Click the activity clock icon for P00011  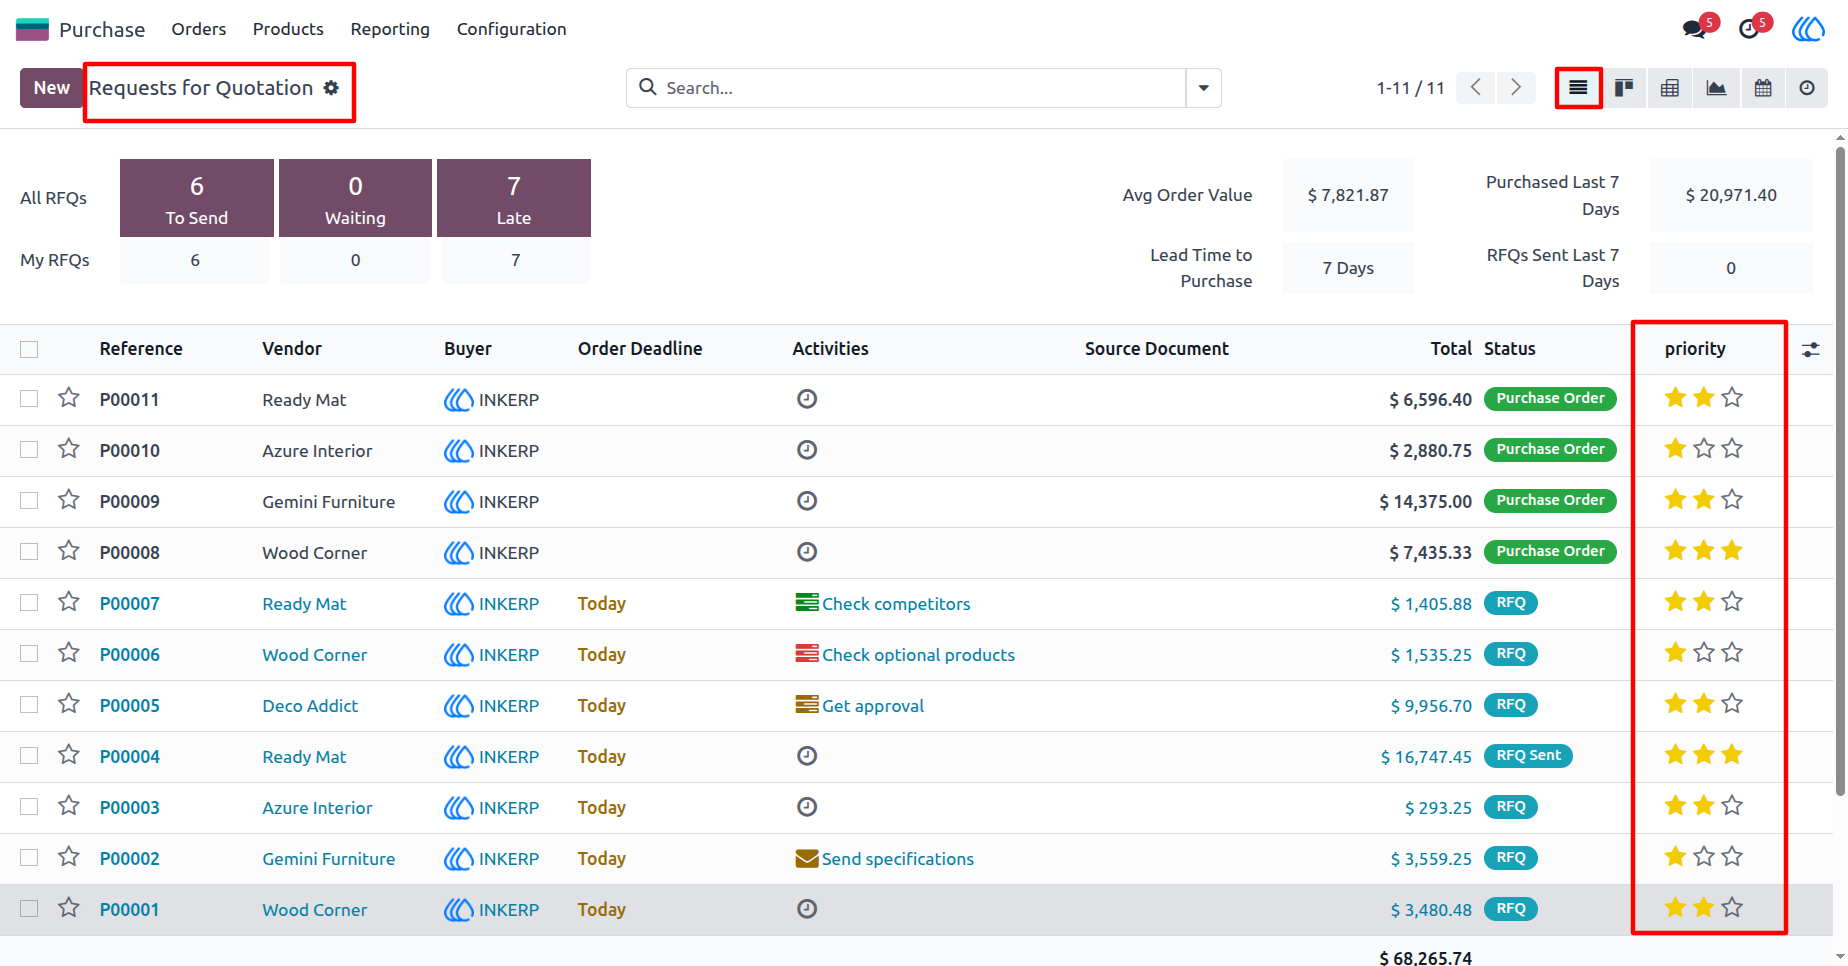(807, 399)
